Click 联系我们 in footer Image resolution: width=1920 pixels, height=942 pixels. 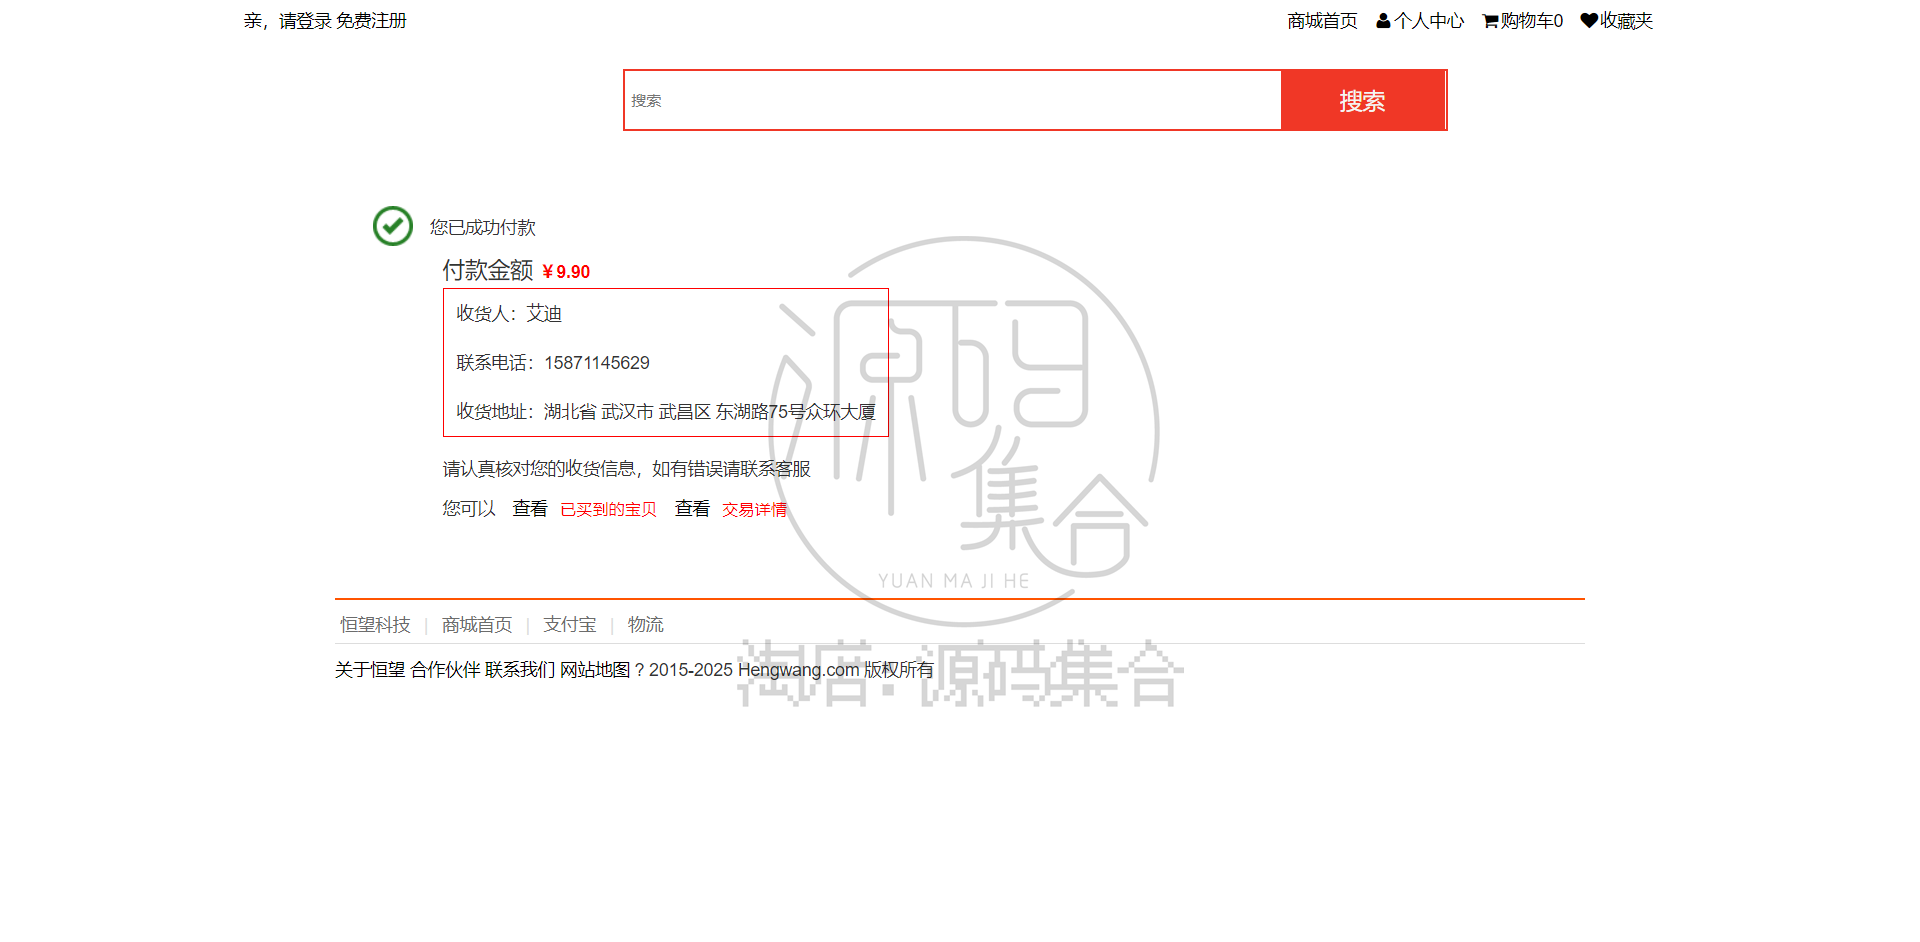tap(520, 670)
